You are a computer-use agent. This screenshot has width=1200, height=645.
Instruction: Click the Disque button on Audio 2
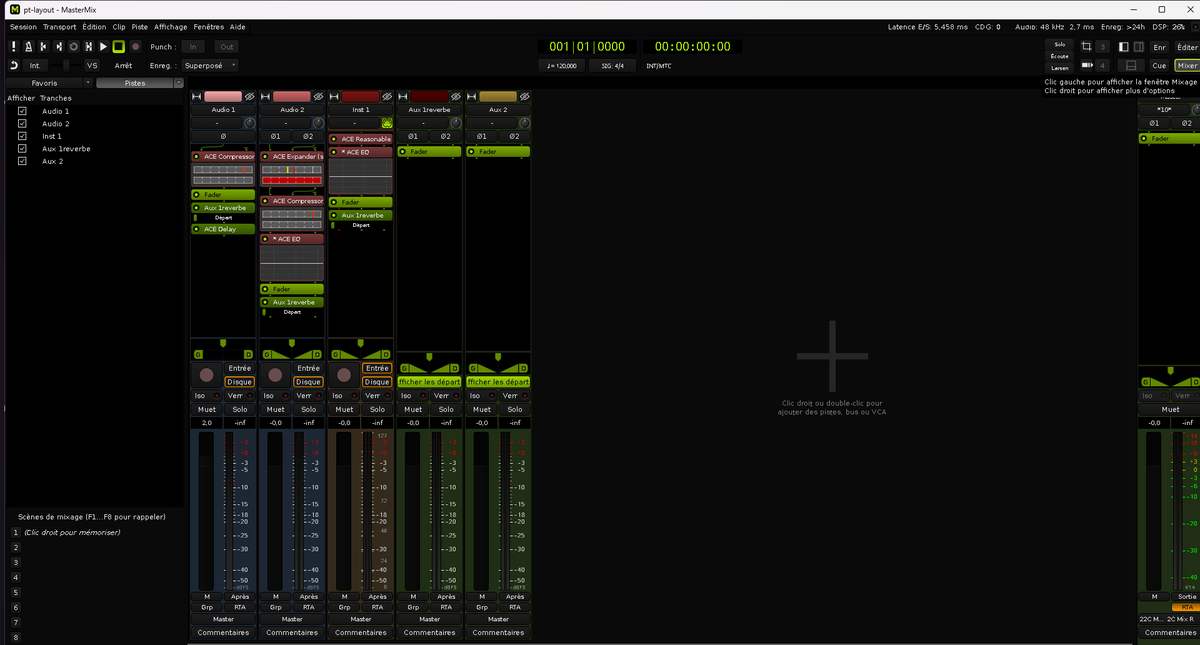[308, 382]
